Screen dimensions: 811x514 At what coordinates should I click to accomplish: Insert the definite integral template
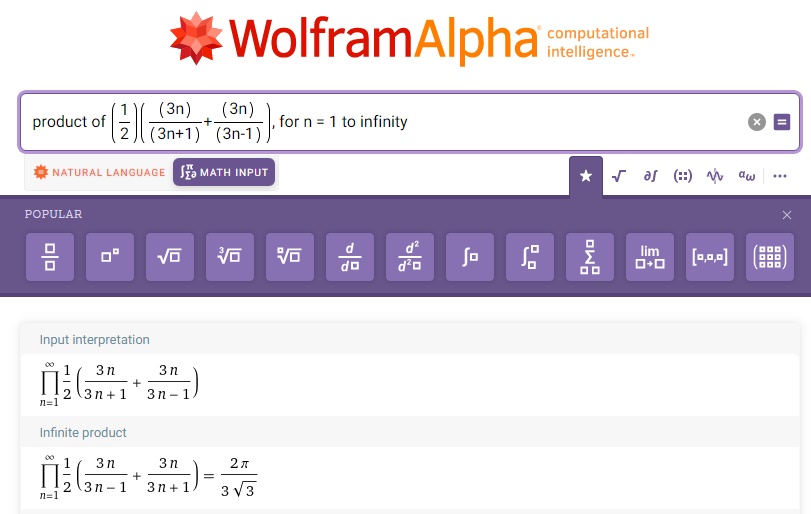530,257
